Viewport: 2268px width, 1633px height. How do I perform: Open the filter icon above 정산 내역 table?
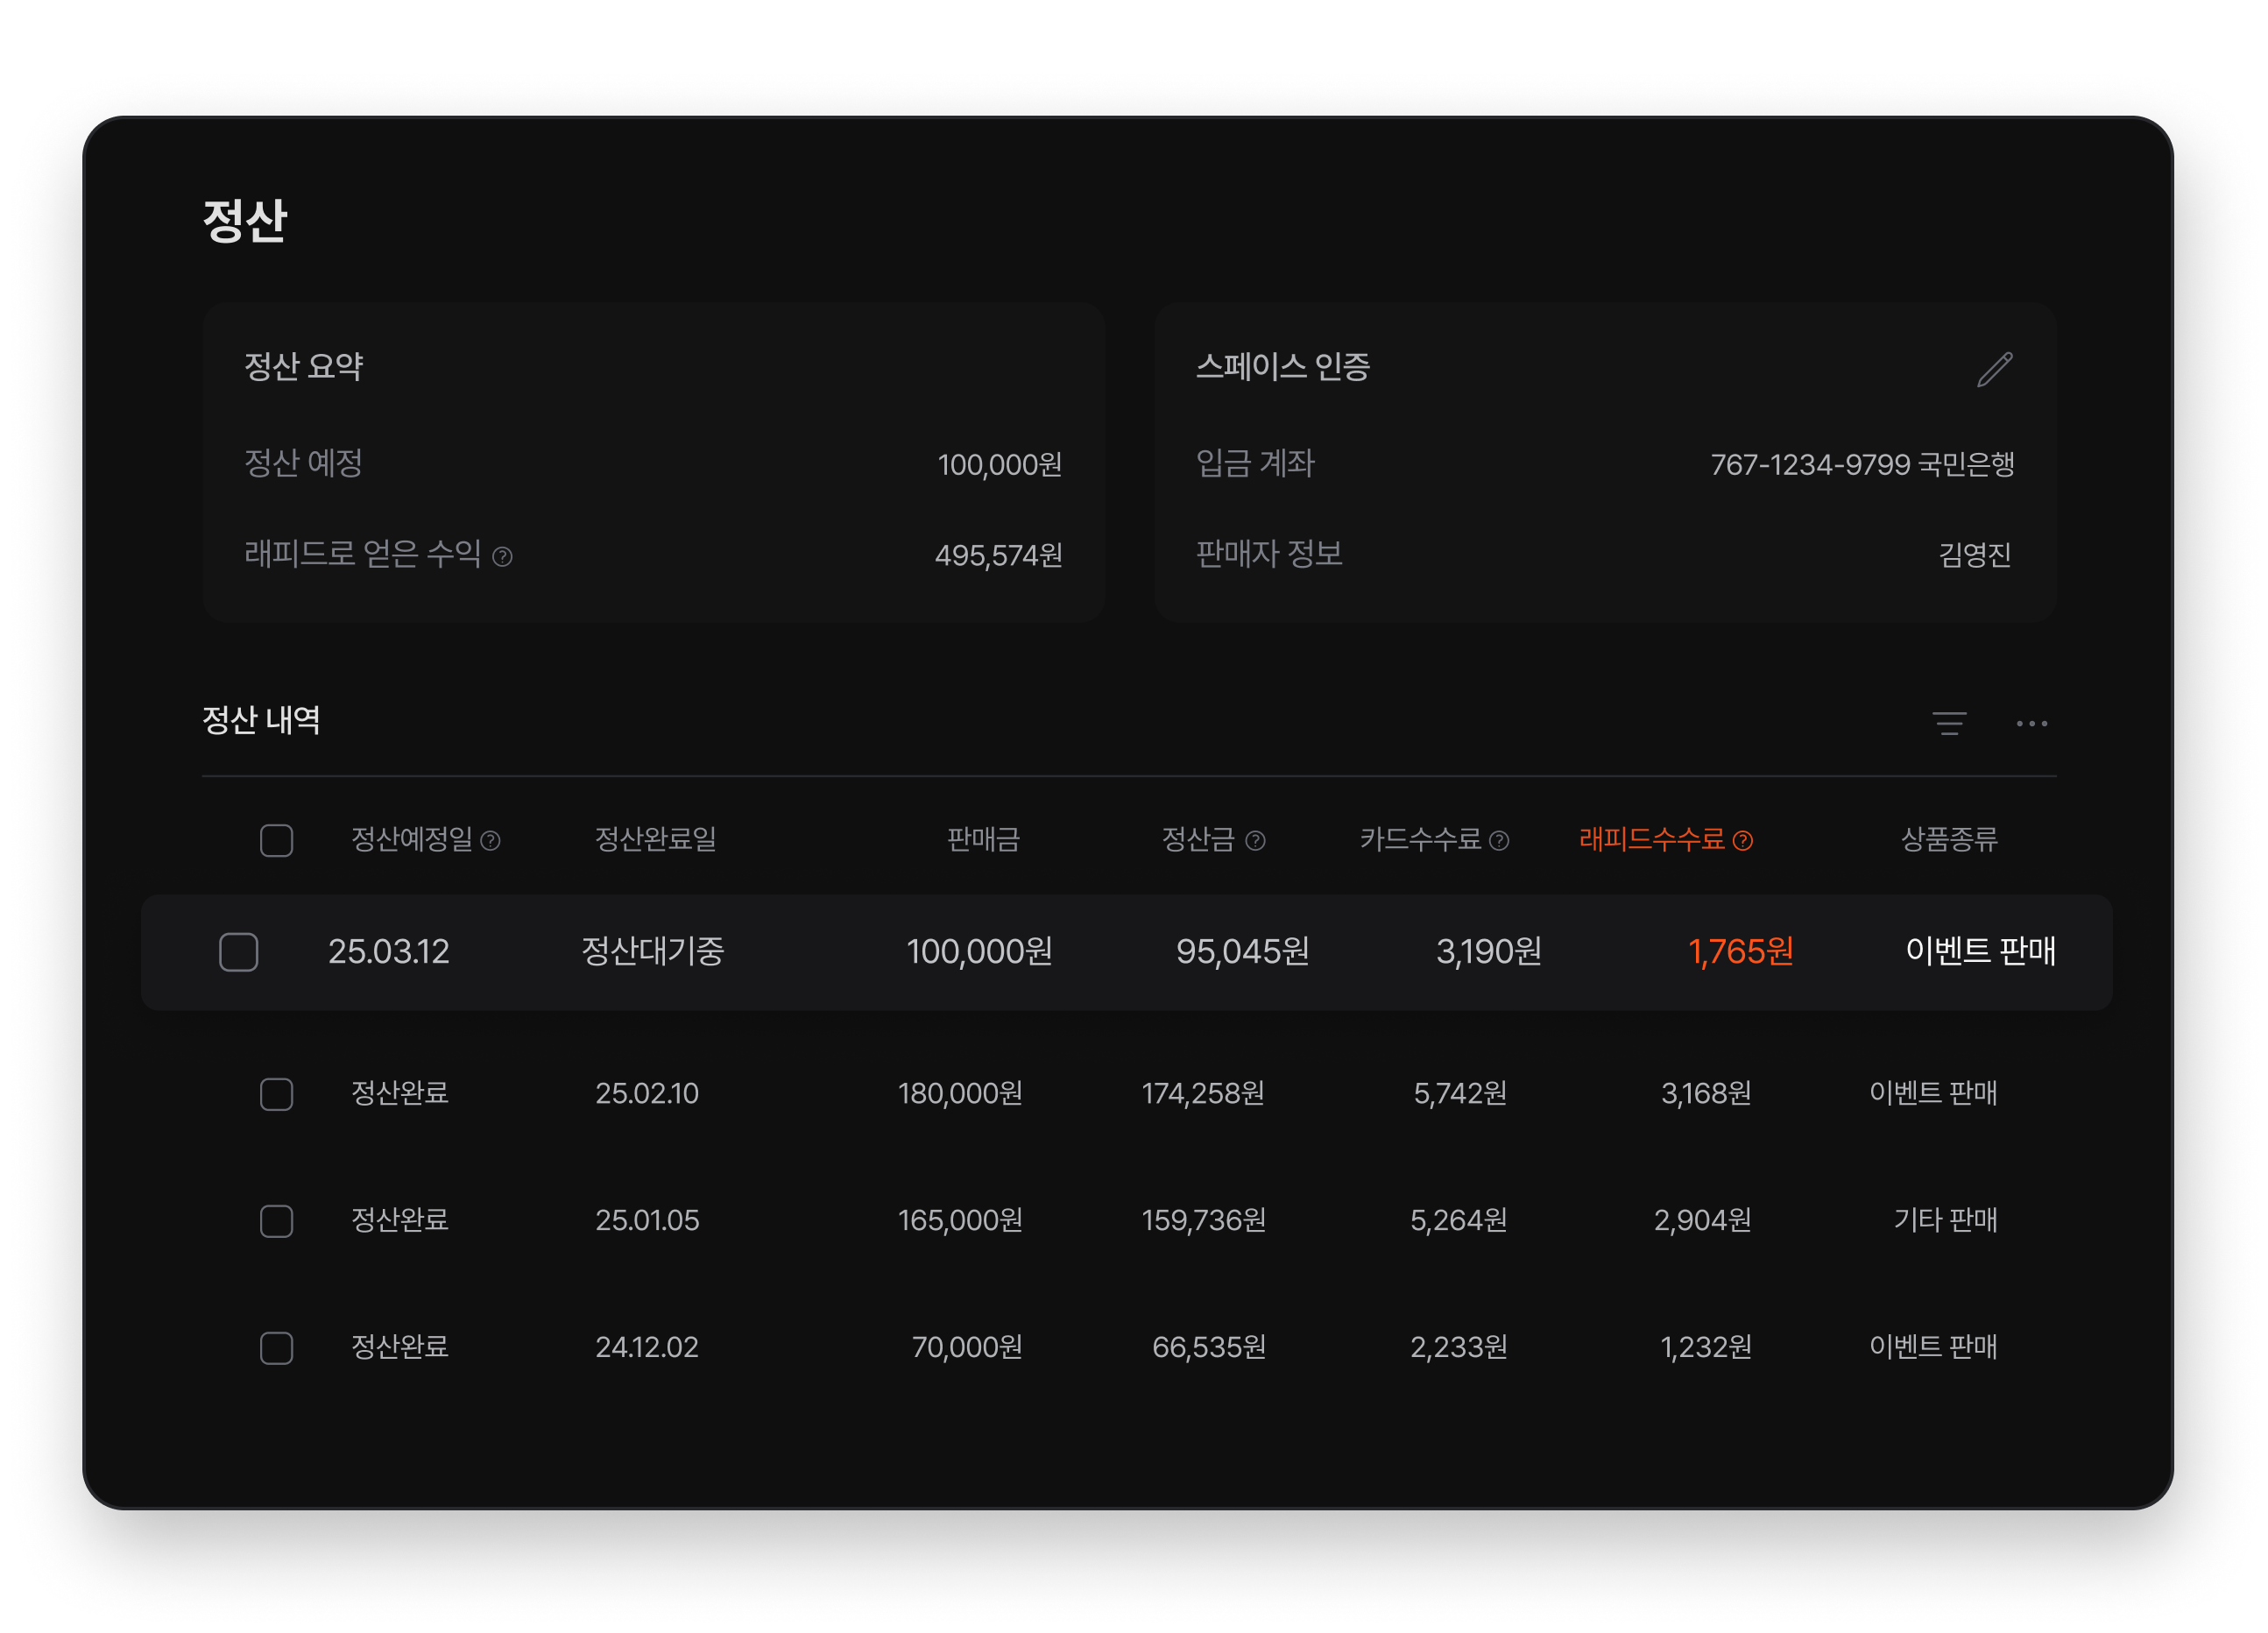click(1948, 722)
